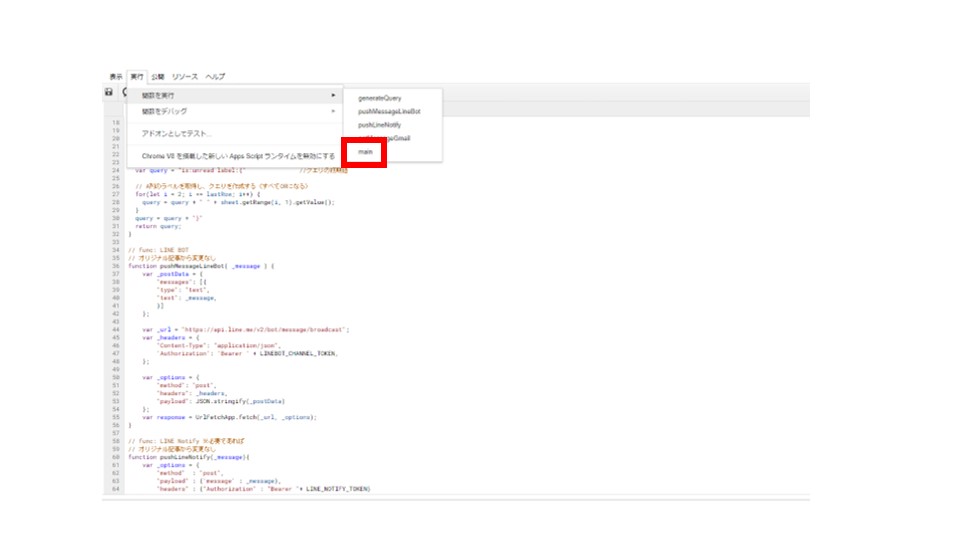
Task: Open the 公開 menu
Action: coord(157,77)
